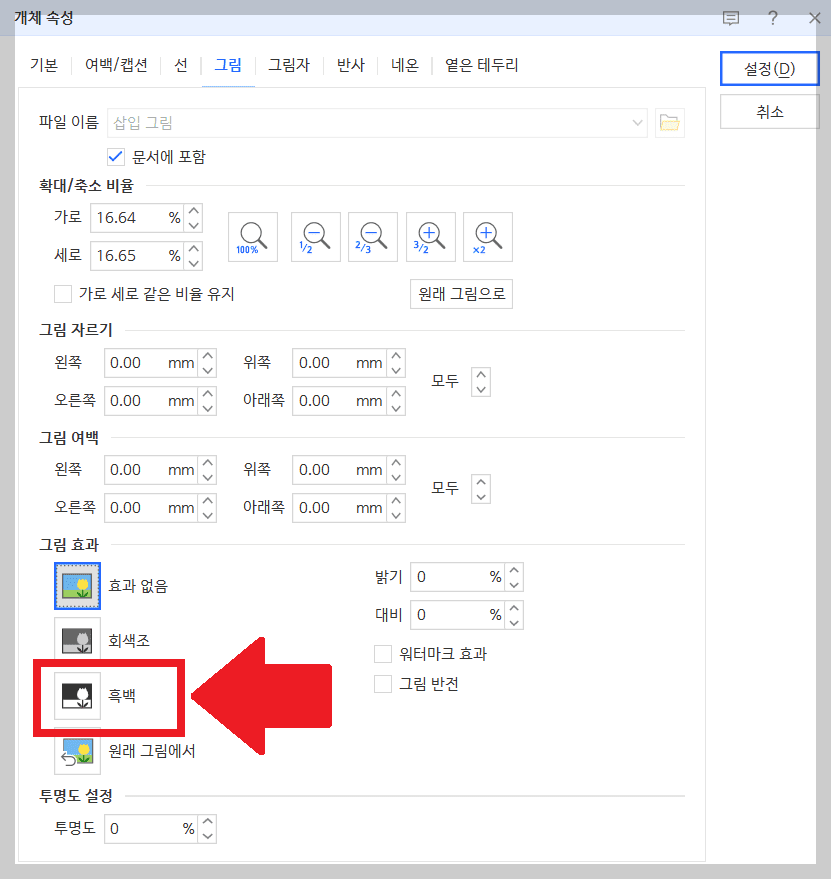This screenshot has height=879, width=831.
Task: Click the 원래 그림으로 button
Action: (461, 294)
